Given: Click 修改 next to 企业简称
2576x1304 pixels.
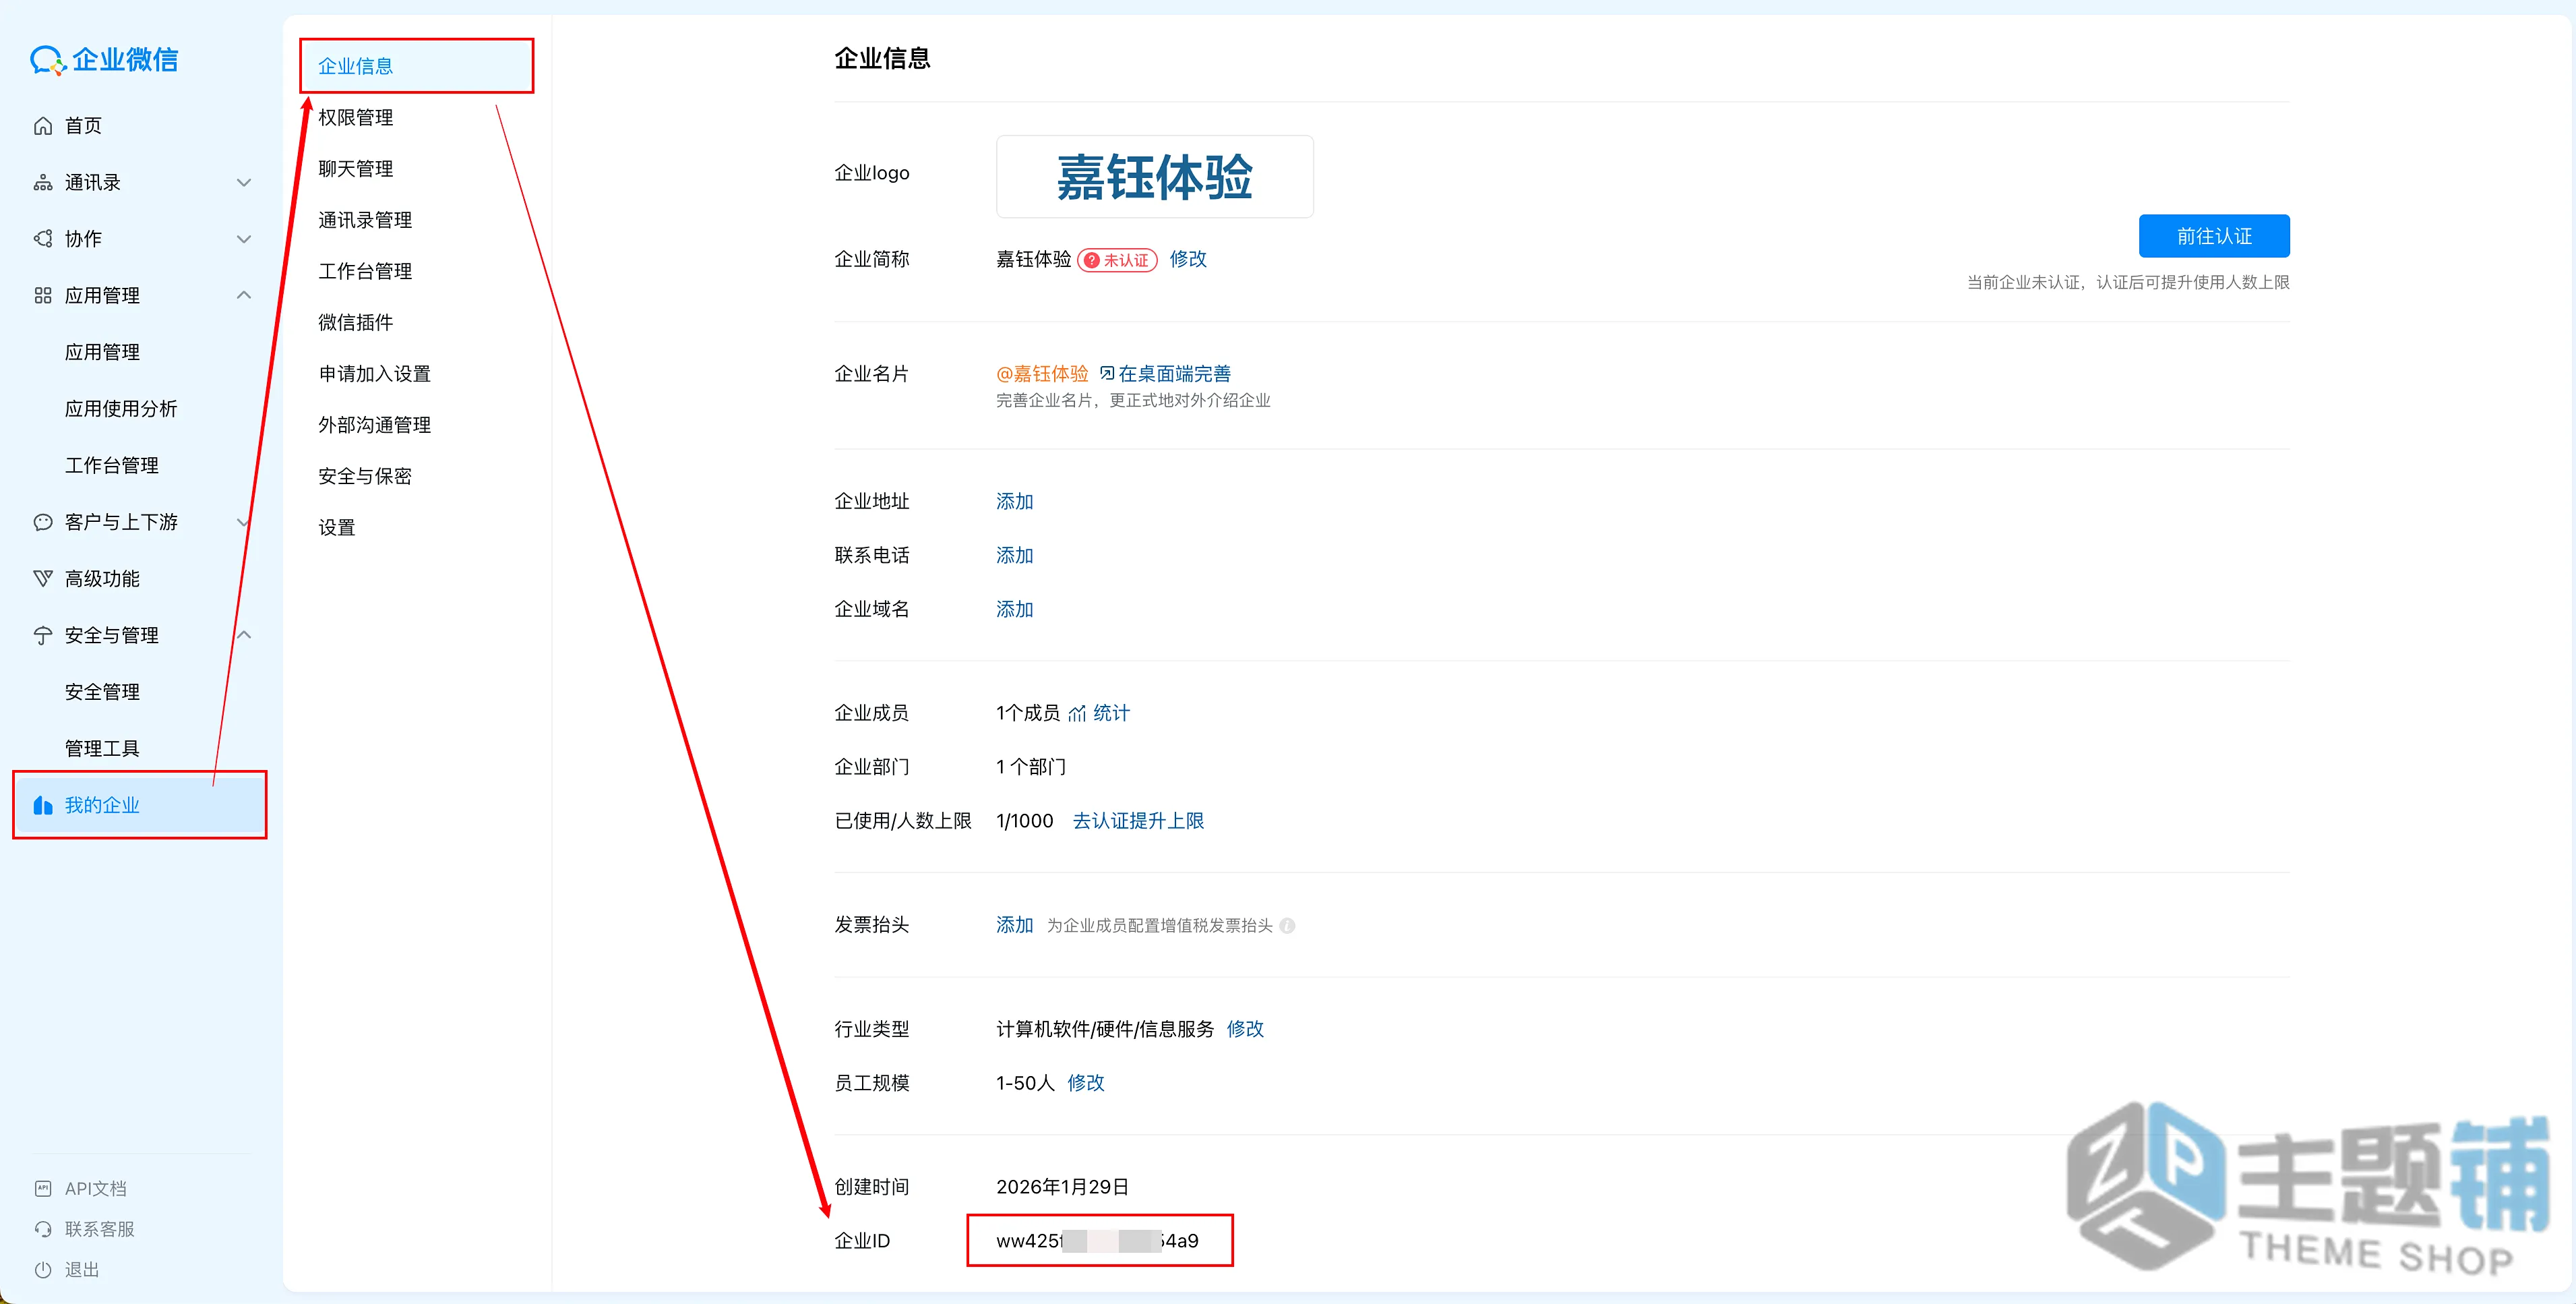Looking at the screenshot, I should pos(1188,259).
